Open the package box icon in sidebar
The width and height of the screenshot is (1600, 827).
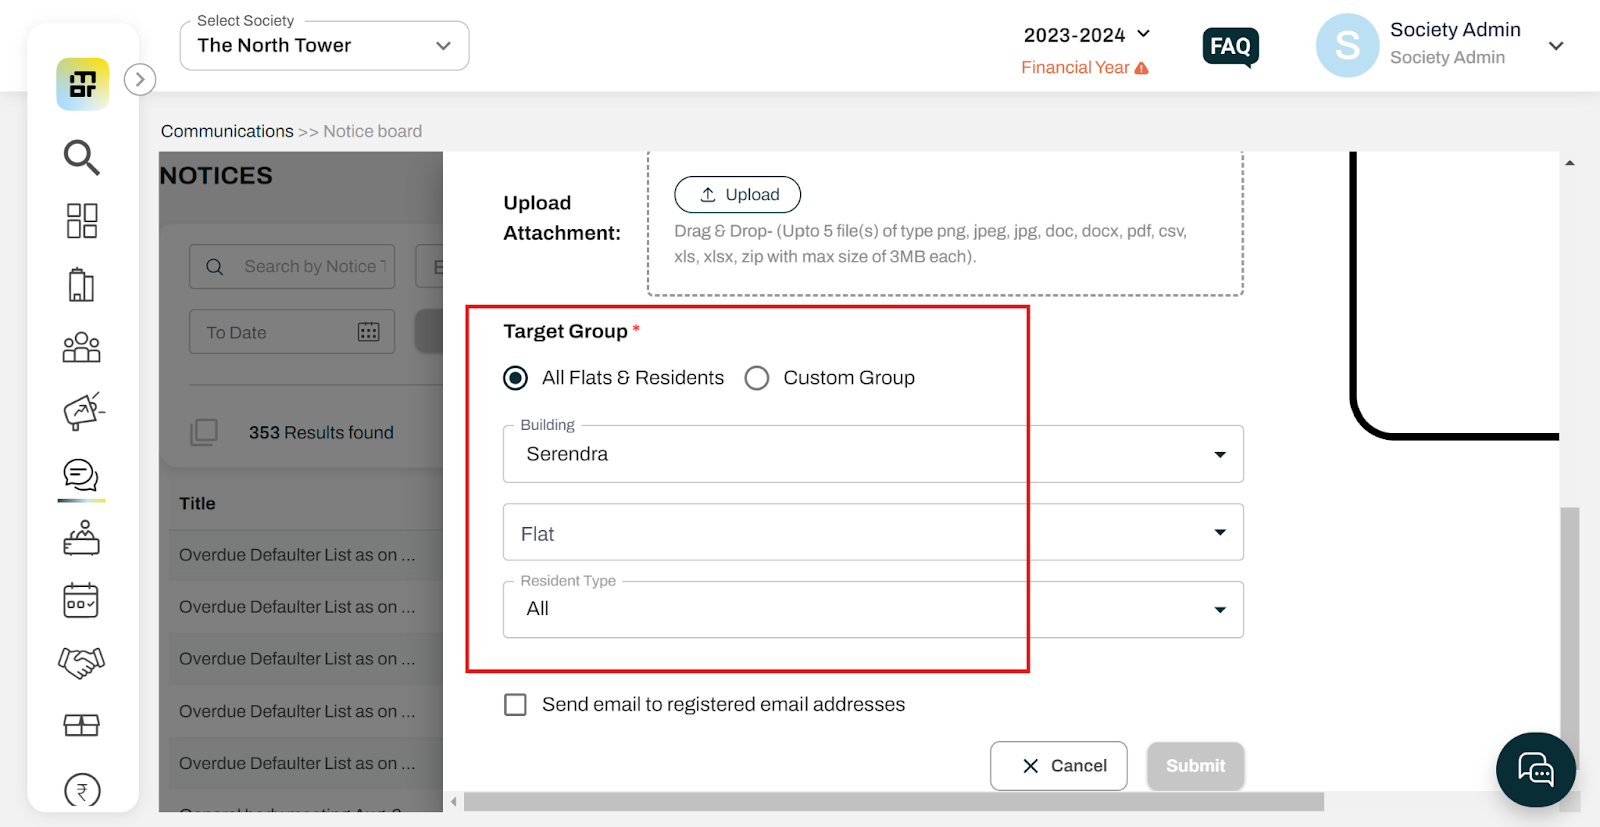coord(82,725)
